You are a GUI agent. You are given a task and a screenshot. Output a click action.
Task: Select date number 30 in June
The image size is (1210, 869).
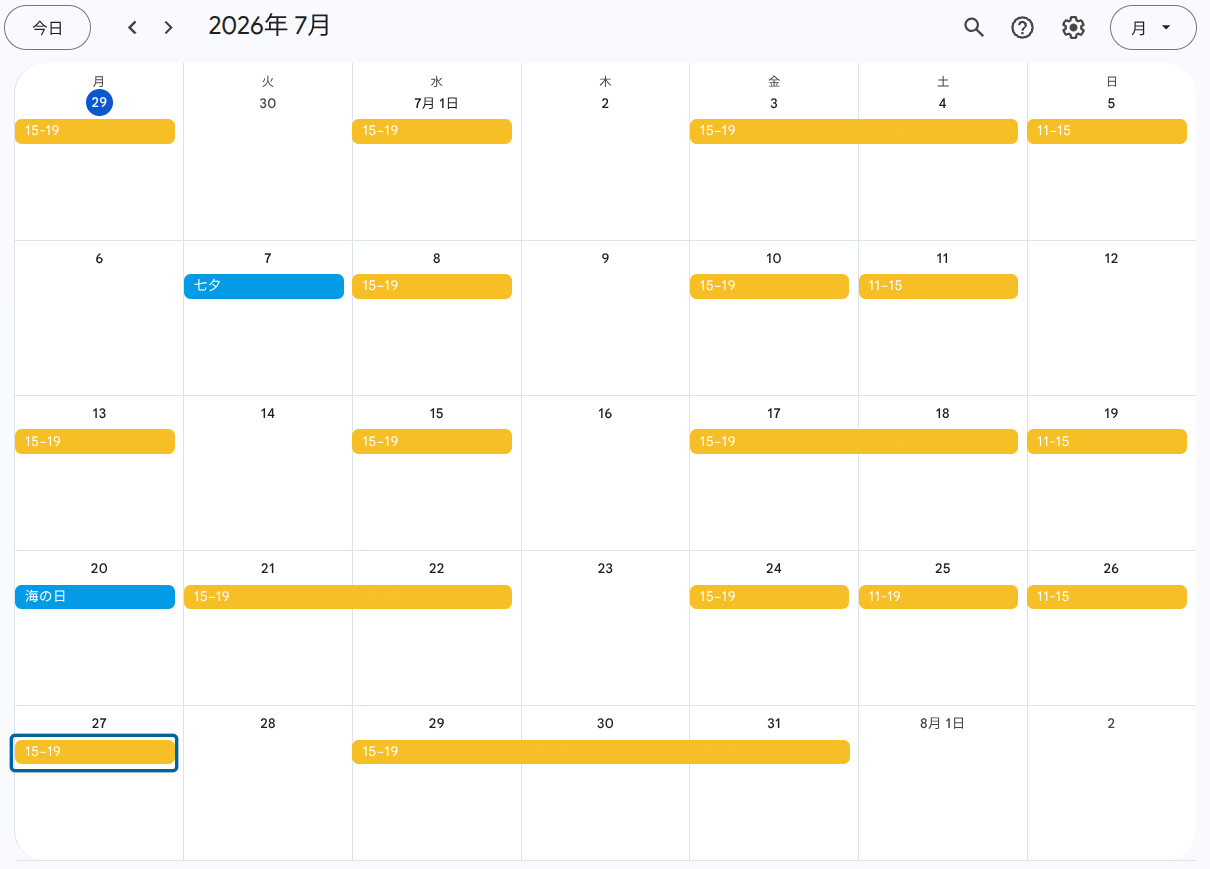click(x=268, y=103)
